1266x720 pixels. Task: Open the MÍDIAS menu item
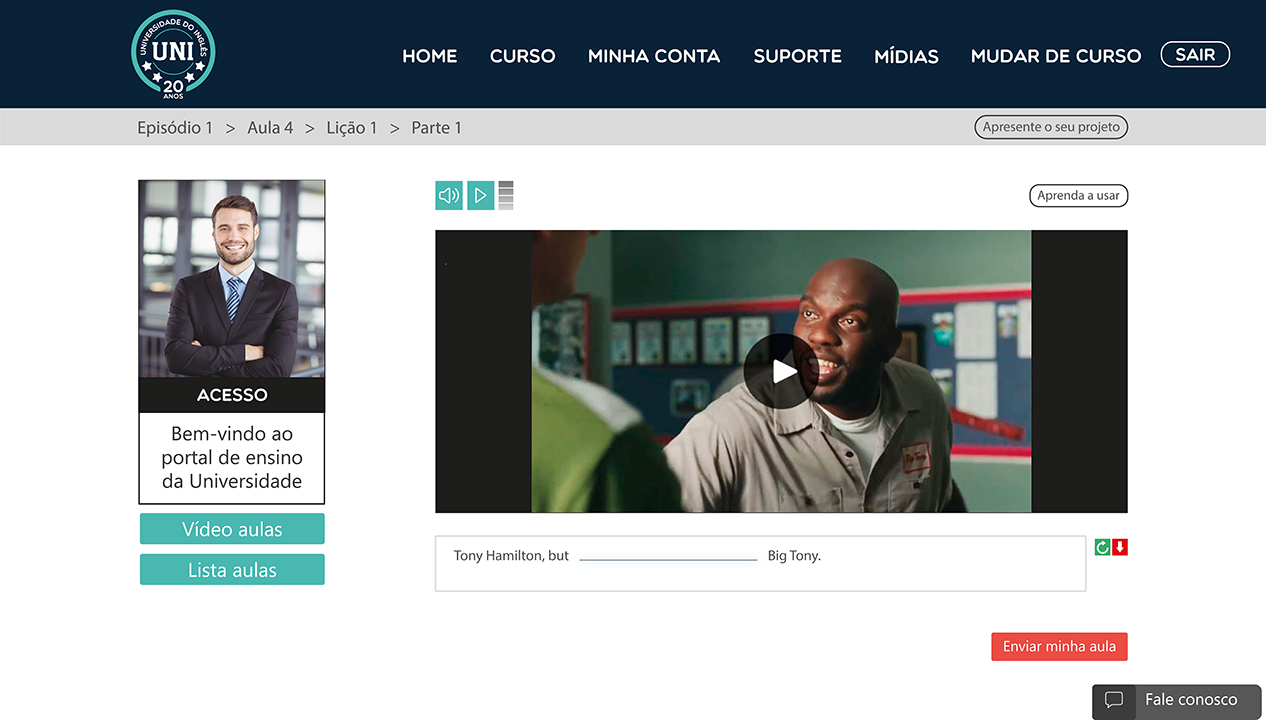(907, 56)
